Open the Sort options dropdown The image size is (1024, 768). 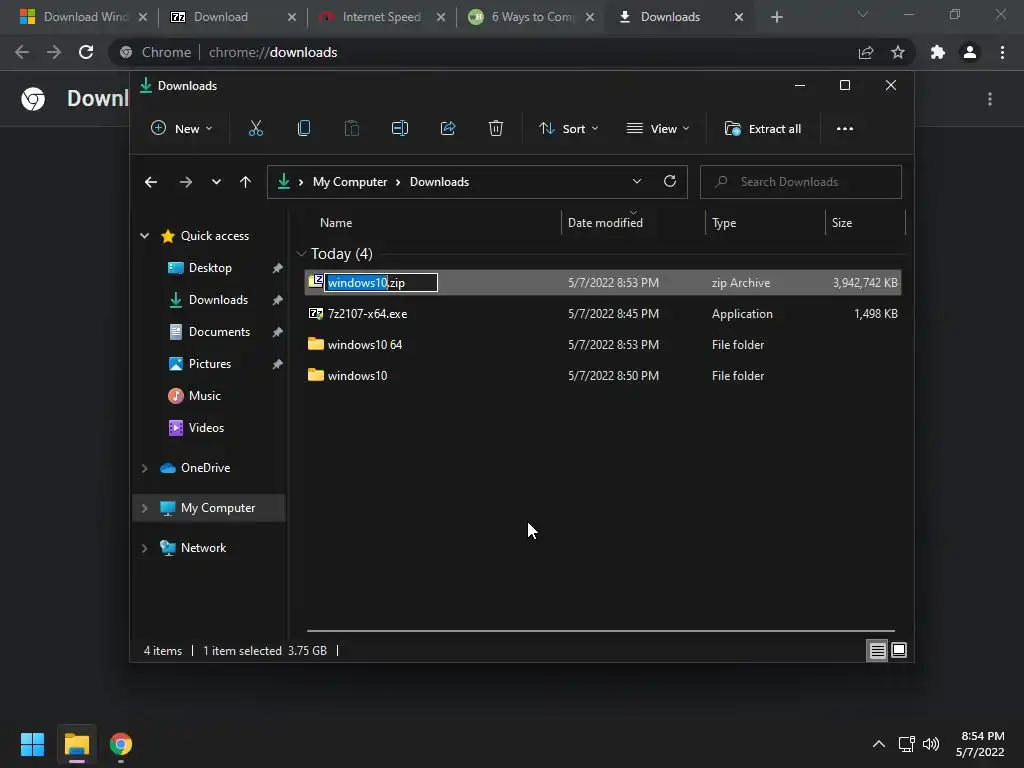[x=568, y=129]
